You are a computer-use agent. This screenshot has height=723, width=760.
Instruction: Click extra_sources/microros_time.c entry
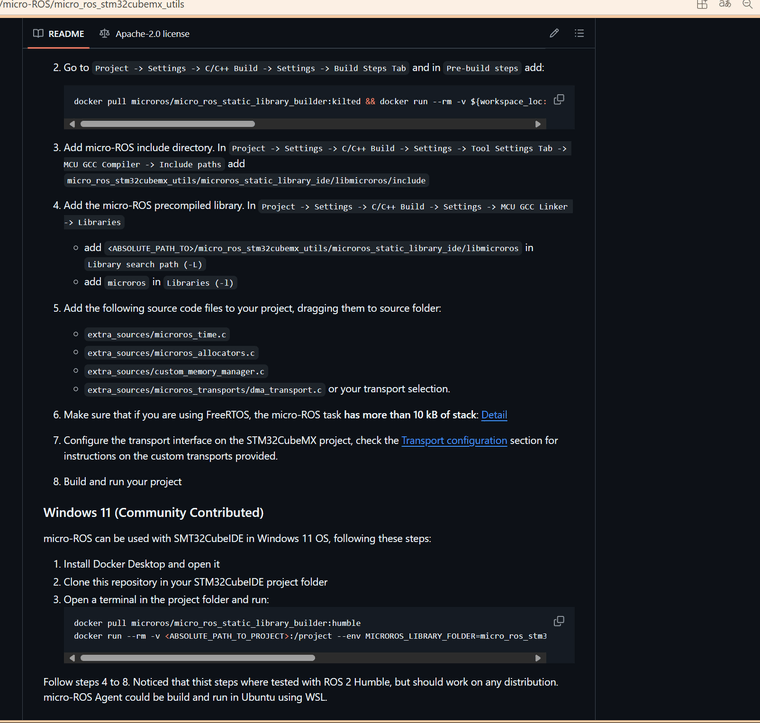click(x=157, y=334)
